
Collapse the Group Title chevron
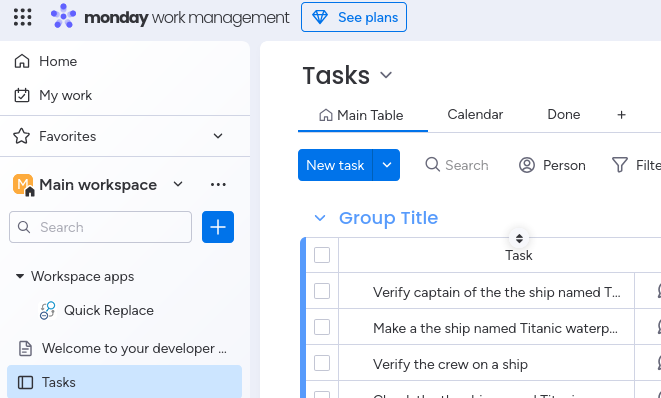point(320,218)
